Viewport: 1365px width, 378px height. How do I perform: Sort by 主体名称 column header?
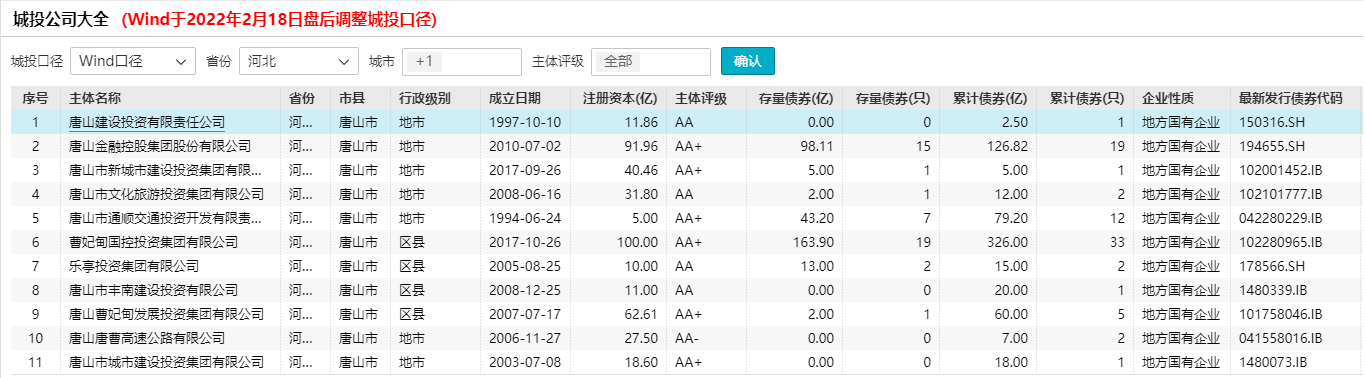point(95,98)
